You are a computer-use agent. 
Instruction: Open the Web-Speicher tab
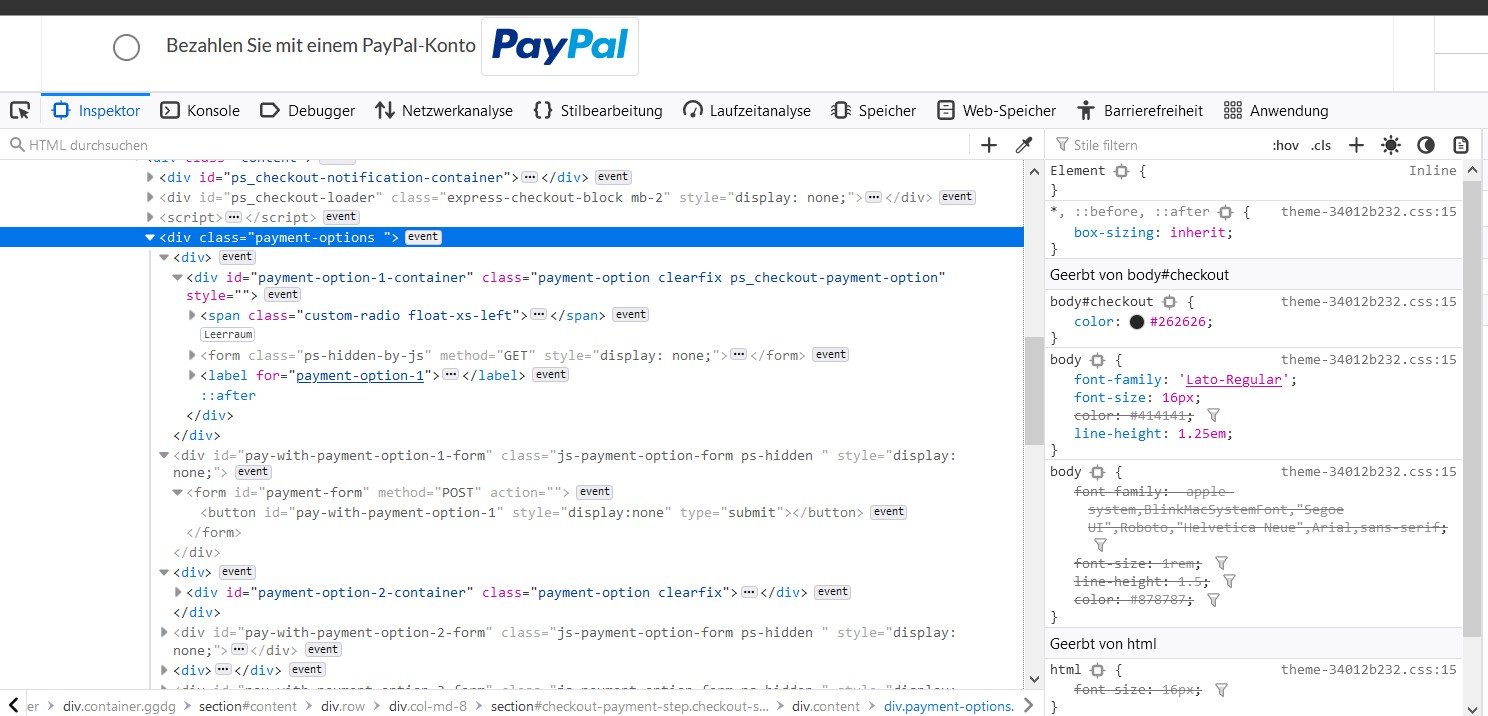tap(996, 110)
